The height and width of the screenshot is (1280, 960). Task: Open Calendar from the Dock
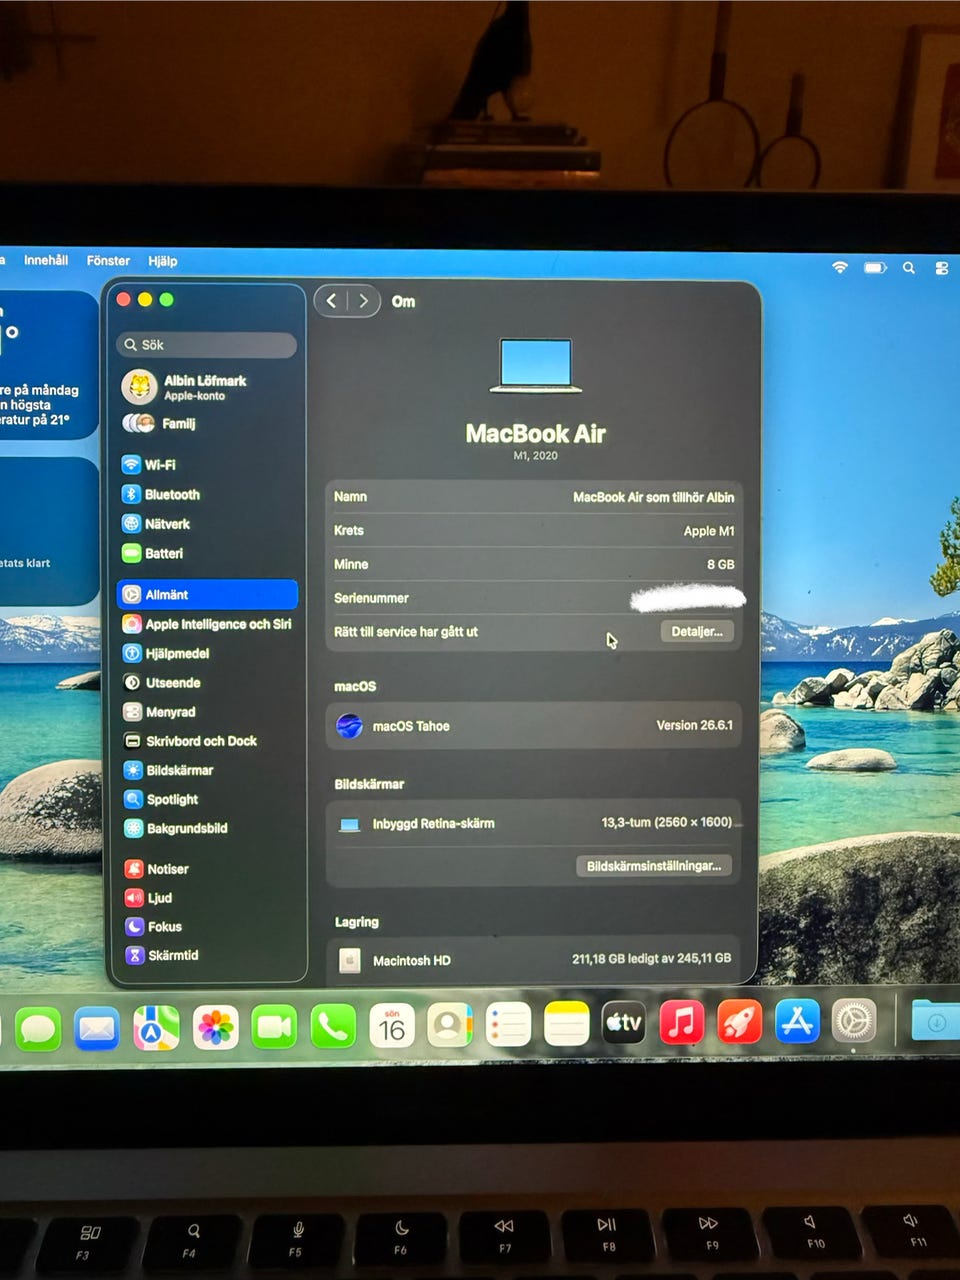point(391,1026)
